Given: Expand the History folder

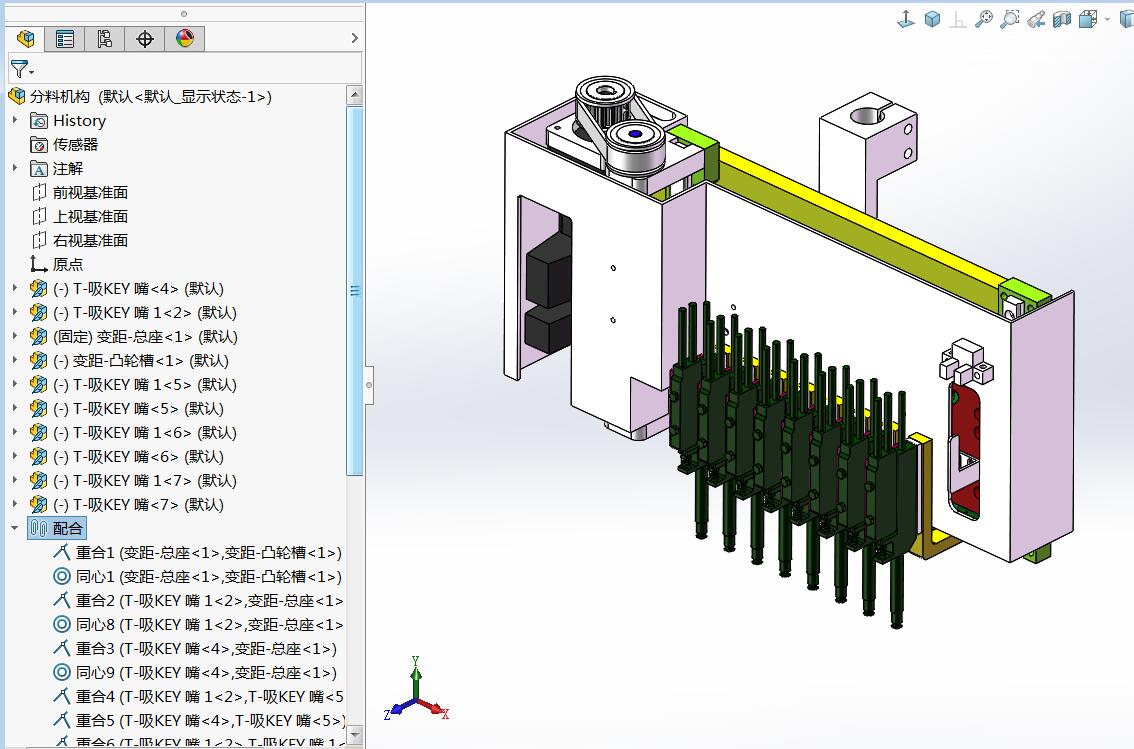Looking at the screenshot, I should [x=15, y=120].
